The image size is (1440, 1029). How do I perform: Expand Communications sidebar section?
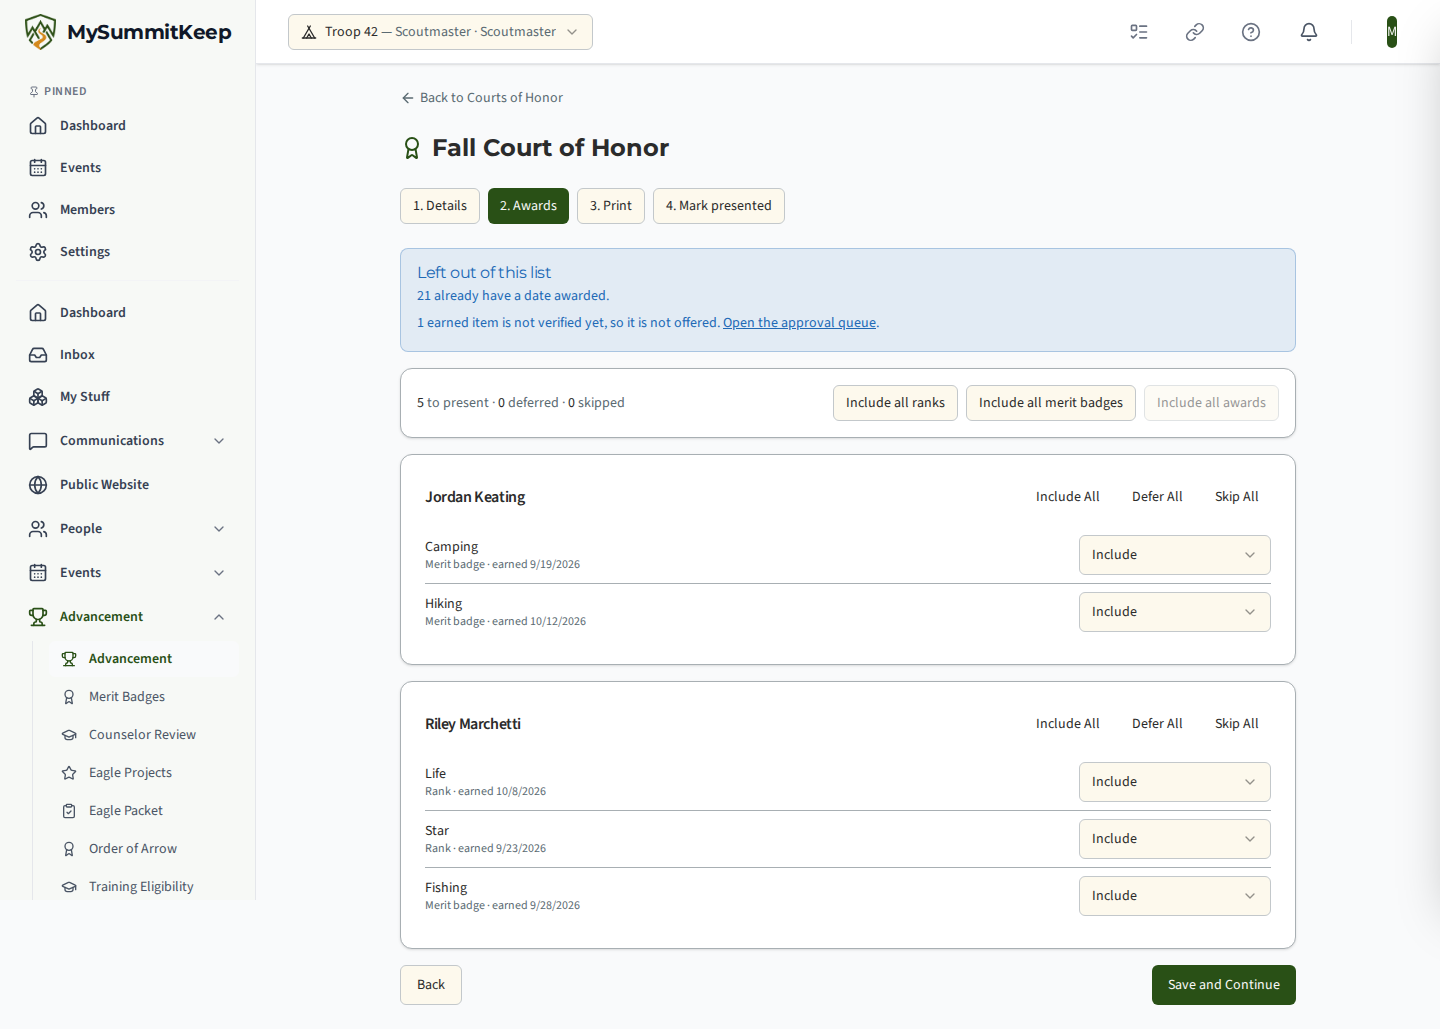click(128, 441)
